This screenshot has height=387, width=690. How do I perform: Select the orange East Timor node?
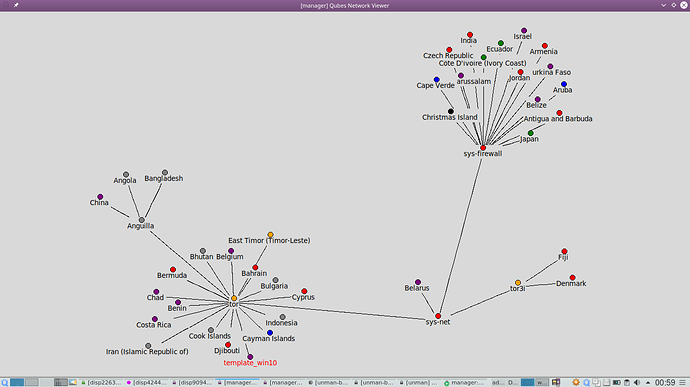270,235
